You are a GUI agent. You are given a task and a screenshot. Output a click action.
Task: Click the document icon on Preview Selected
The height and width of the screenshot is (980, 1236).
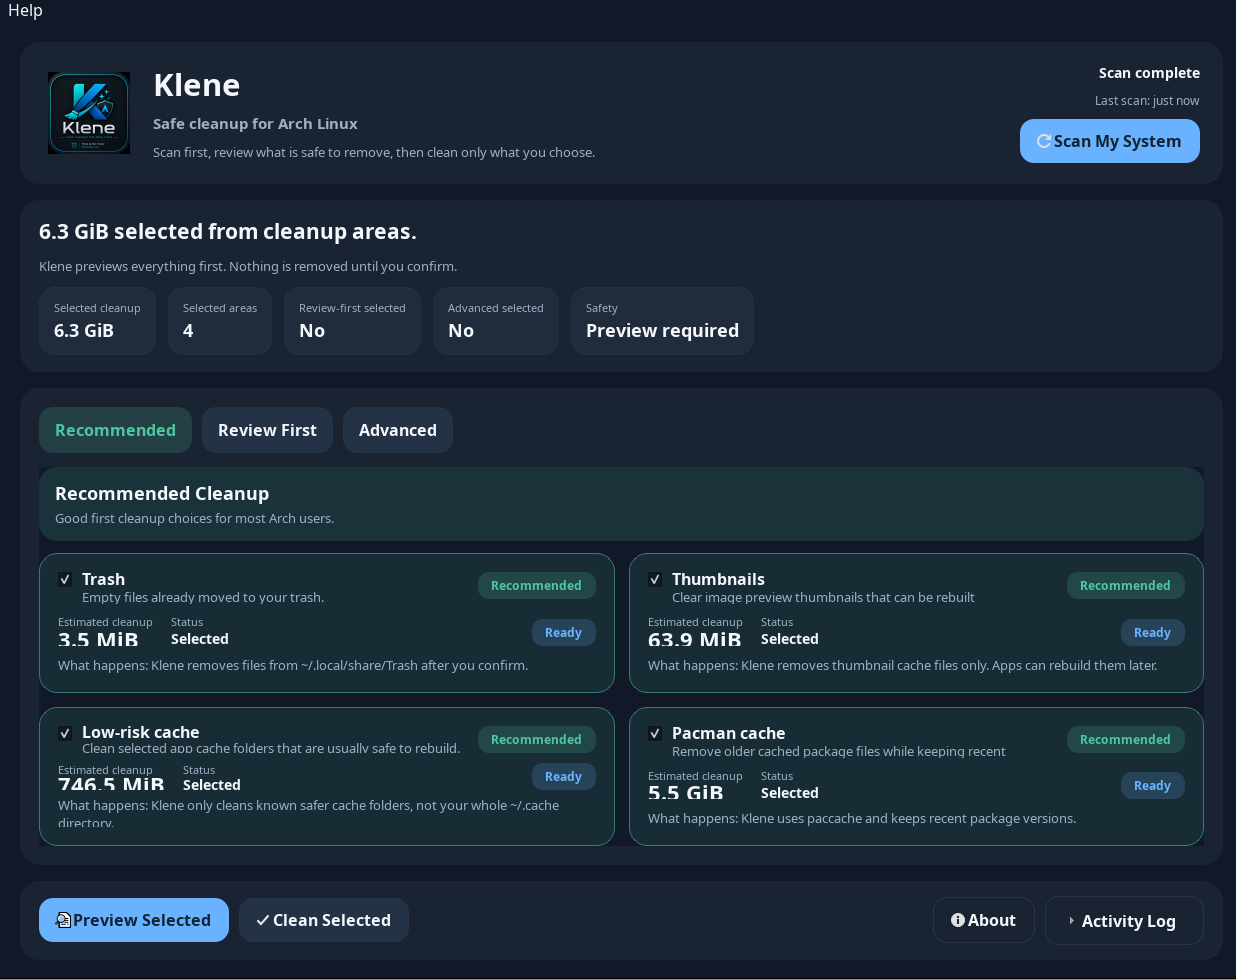click(63, 920)
